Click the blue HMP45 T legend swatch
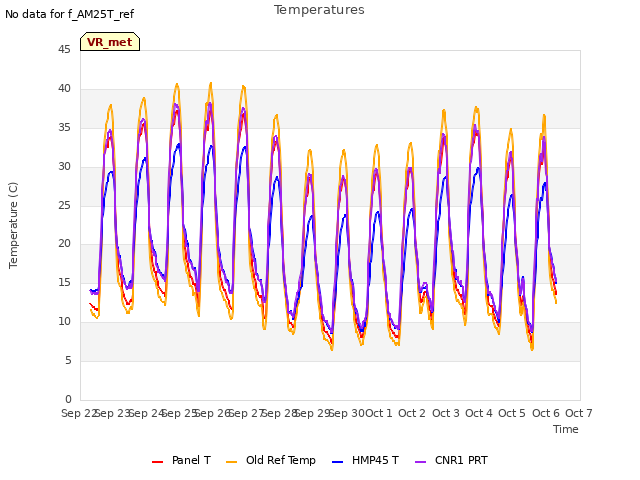 [338, 462]
